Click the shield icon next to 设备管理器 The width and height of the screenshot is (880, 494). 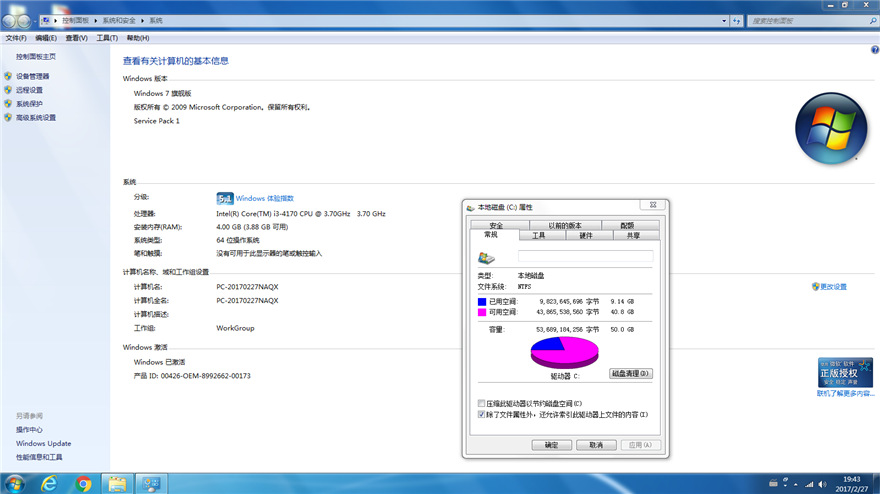click(8, 76)
